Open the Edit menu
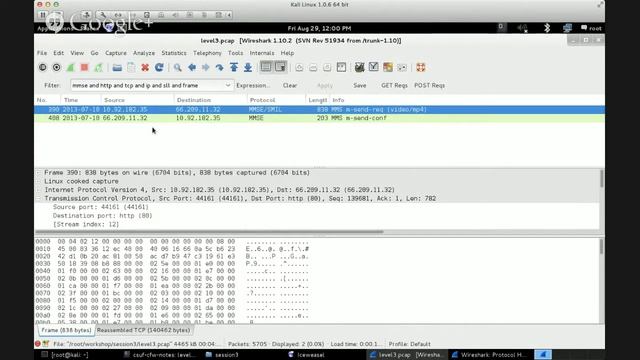 point(58,53)
